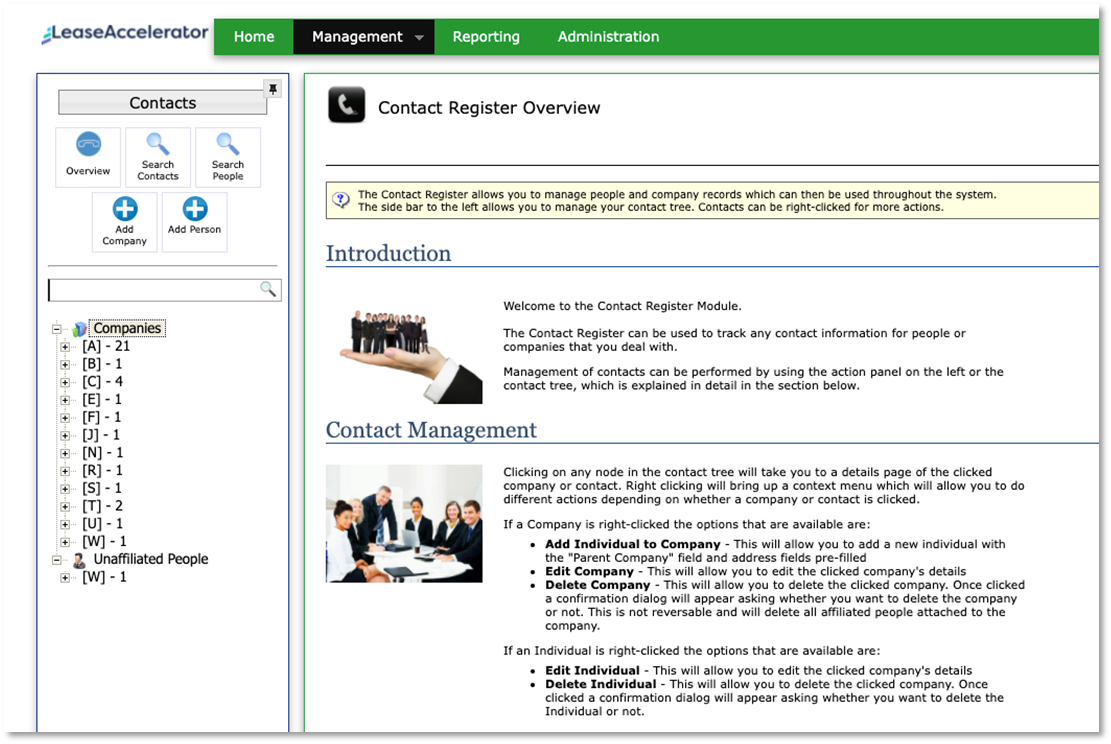Click the Companies folder icon
This screenshot has width=1111, height=744.
[79, 329]
